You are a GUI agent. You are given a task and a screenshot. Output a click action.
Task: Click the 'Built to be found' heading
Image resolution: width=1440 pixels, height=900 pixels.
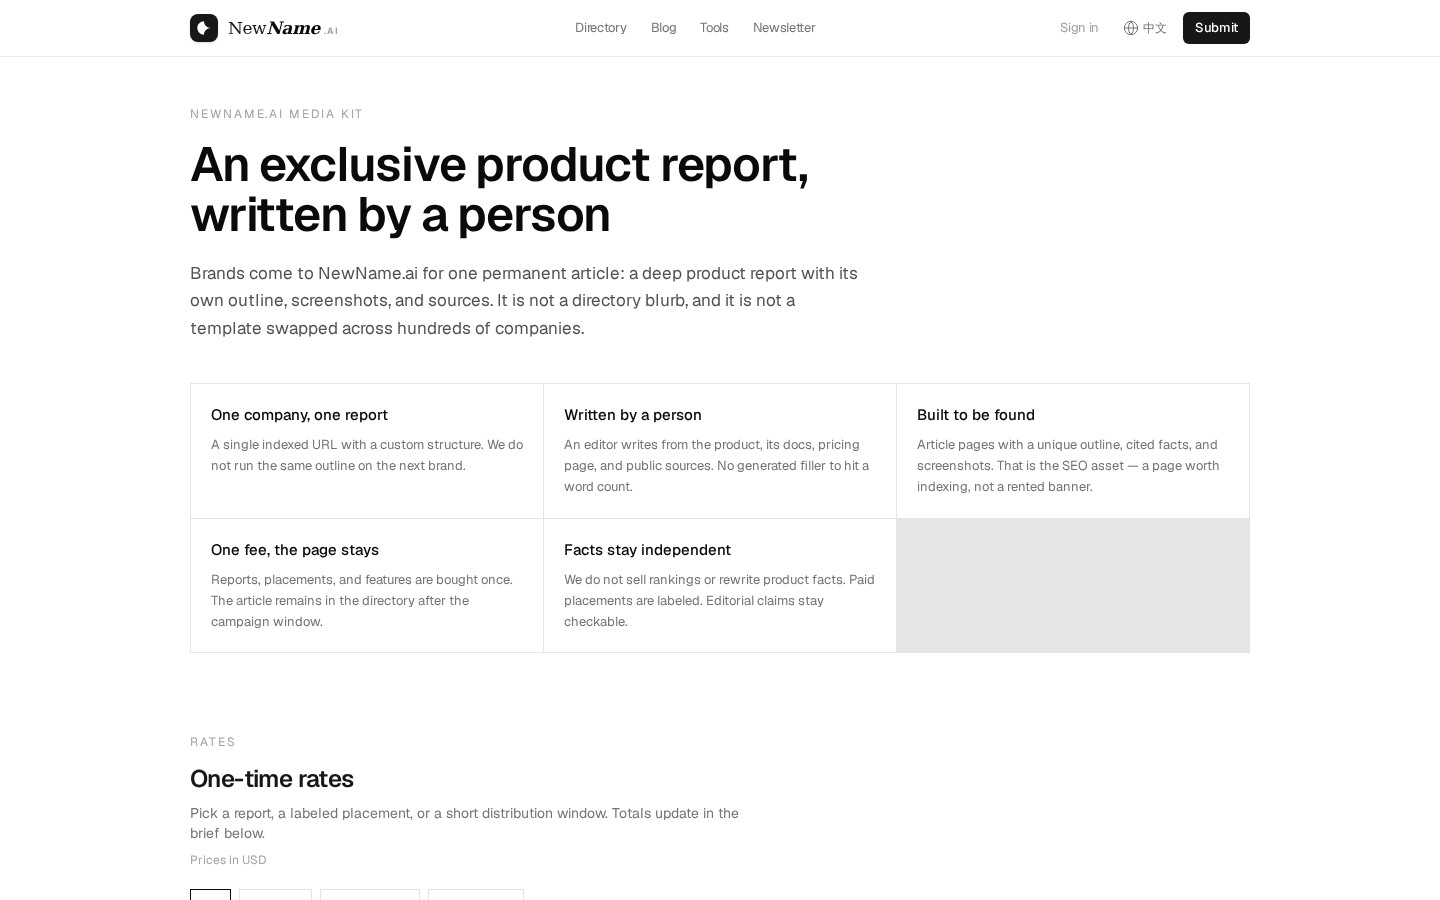pyautogui.click(x=976, y=415)
